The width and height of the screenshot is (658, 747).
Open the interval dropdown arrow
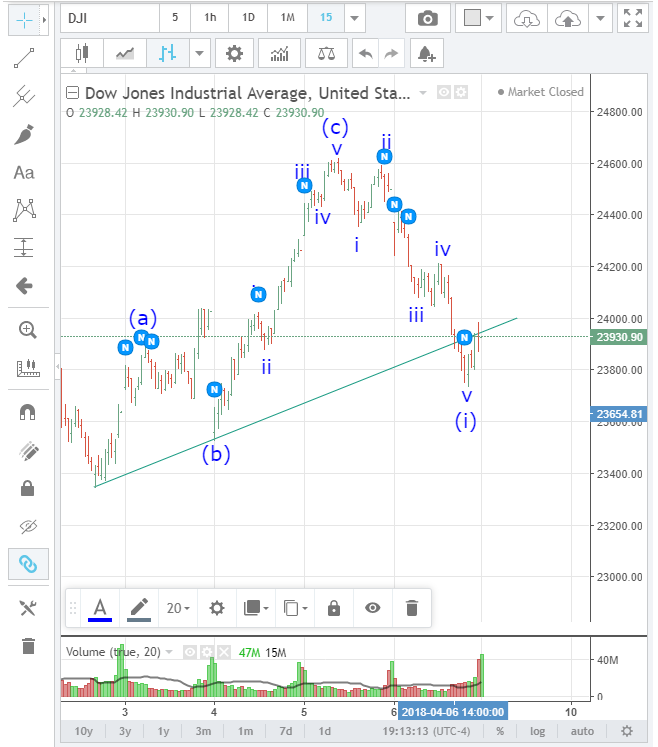354,18
